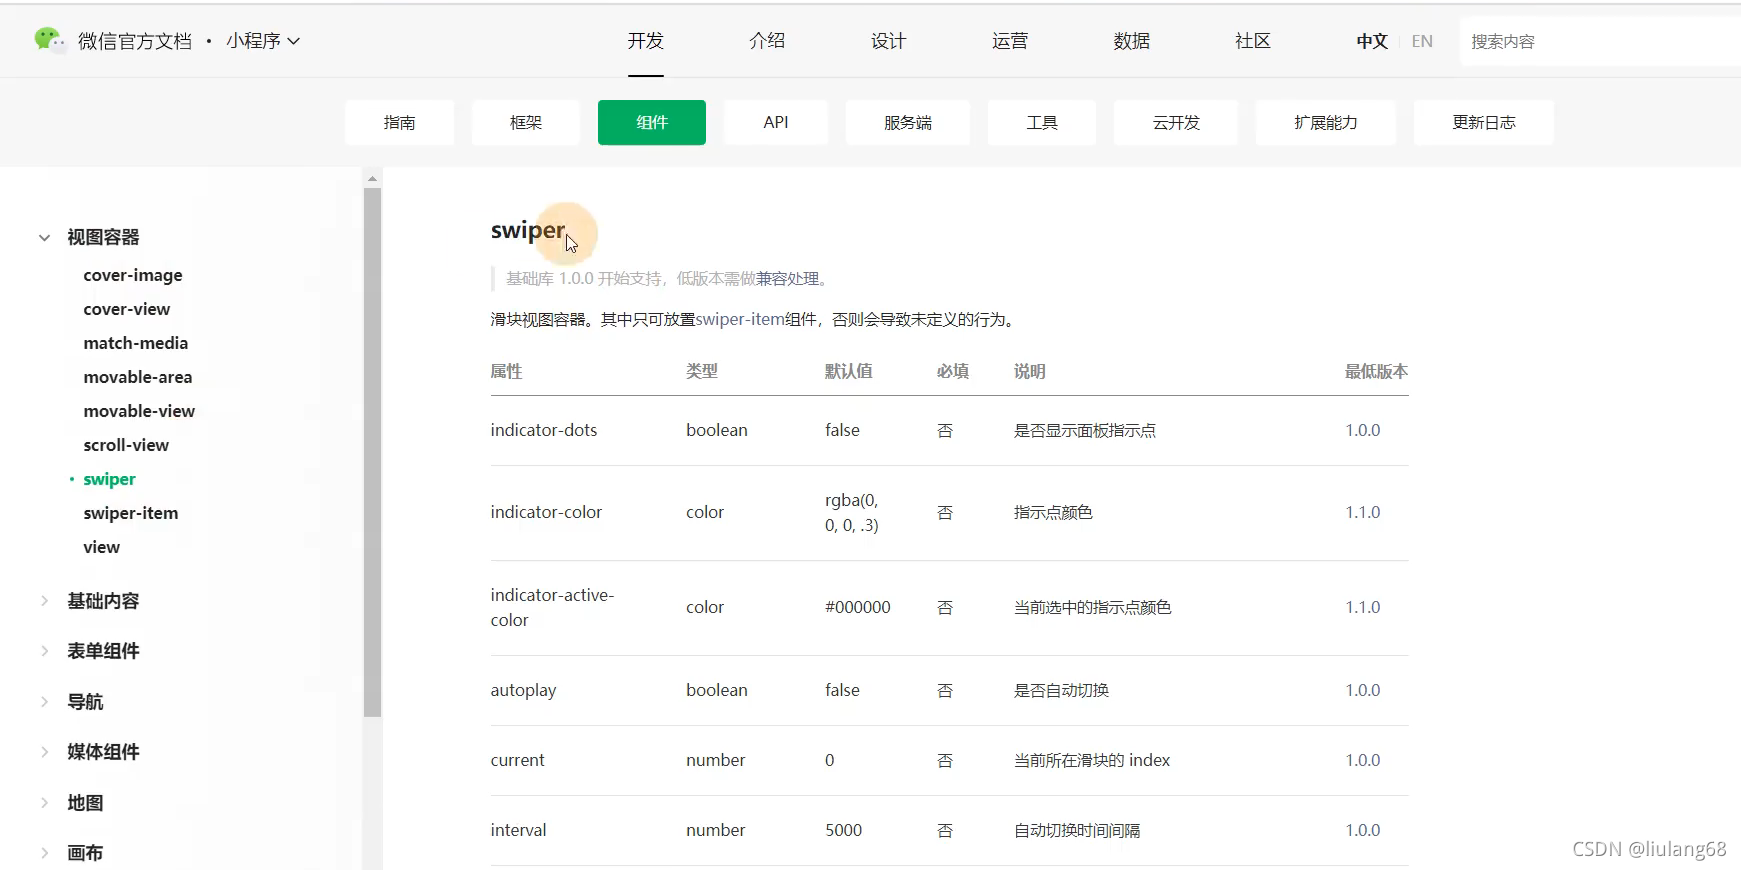Open the 扩展能力 section button
Screen dimensions: 1741x870
coord(1326,122)
